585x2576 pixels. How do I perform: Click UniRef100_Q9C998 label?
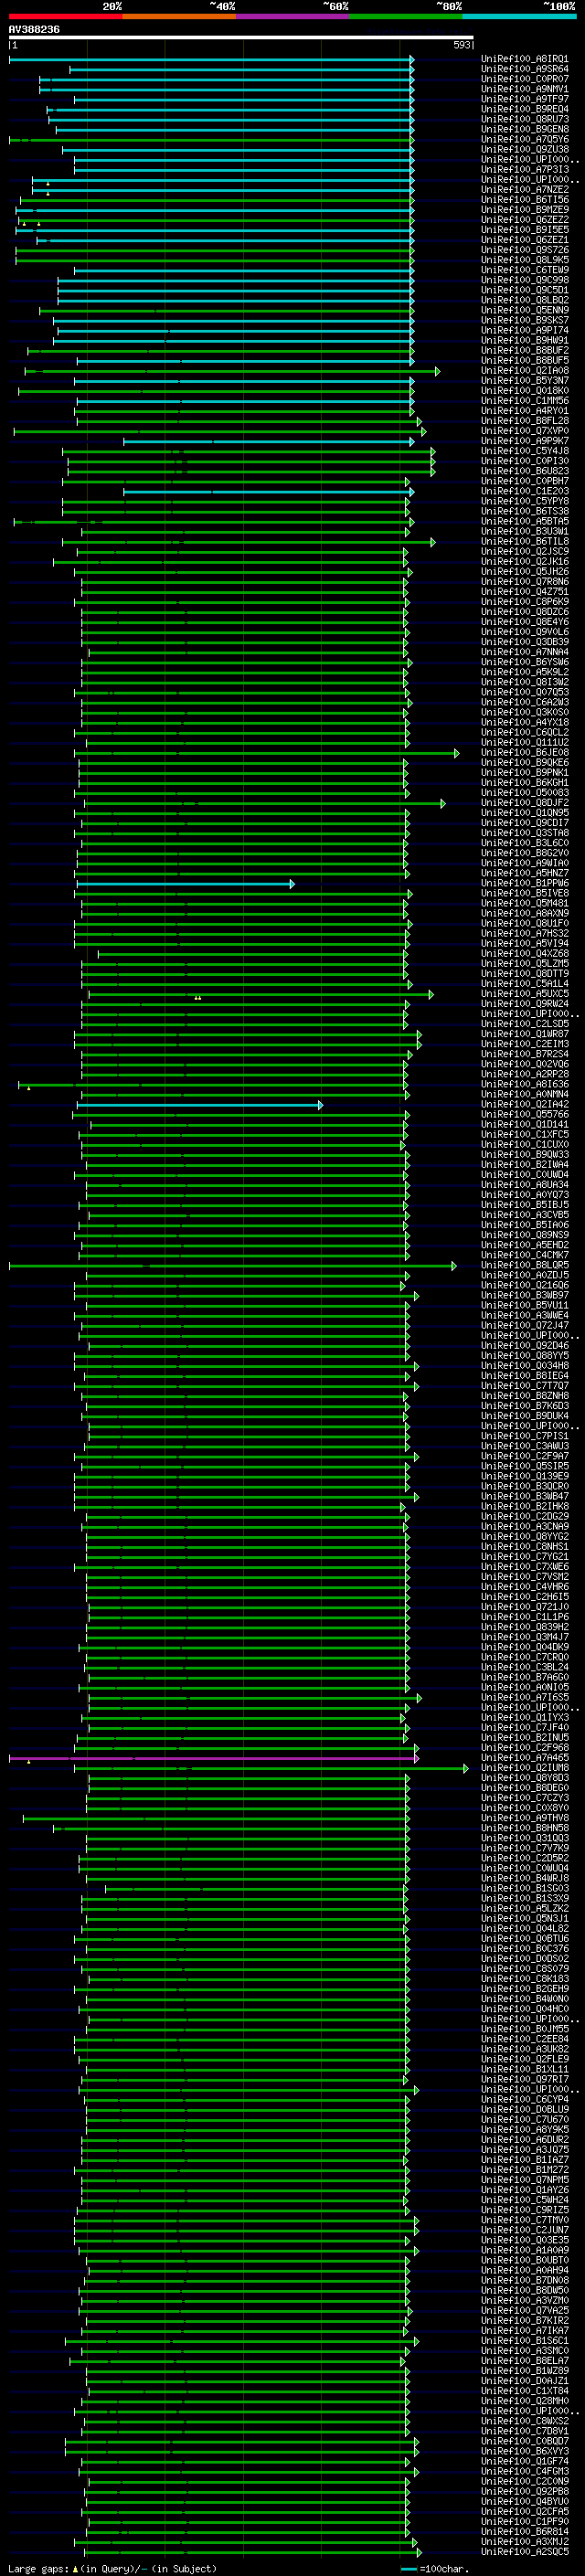click(x=524, y=280)
